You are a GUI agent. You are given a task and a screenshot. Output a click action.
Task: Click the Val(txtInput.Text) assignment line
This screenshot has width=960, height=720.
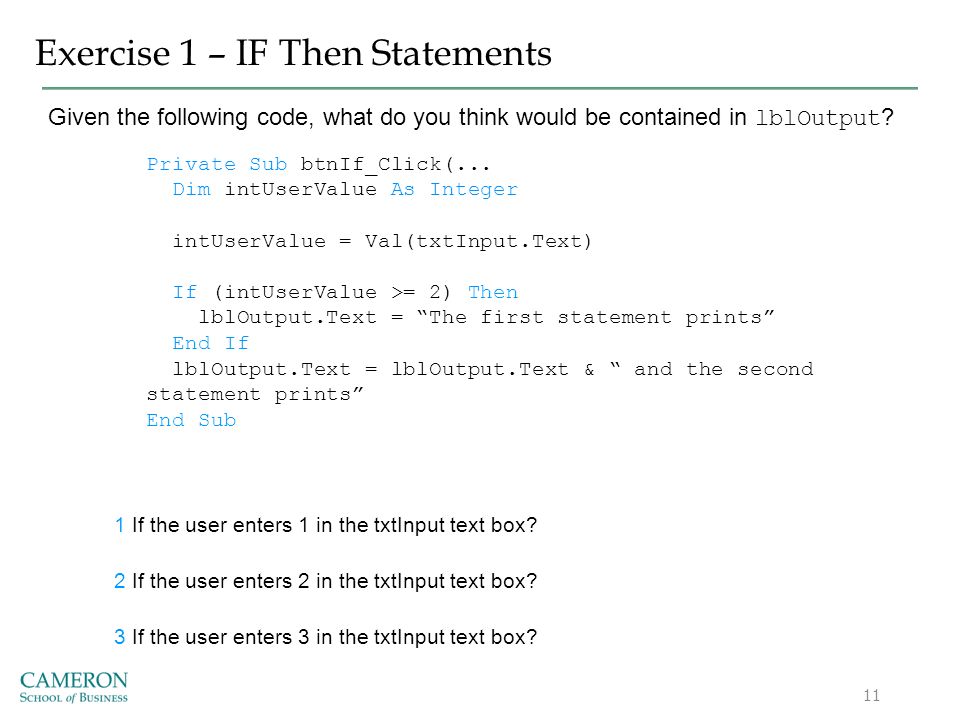point(382,241)
